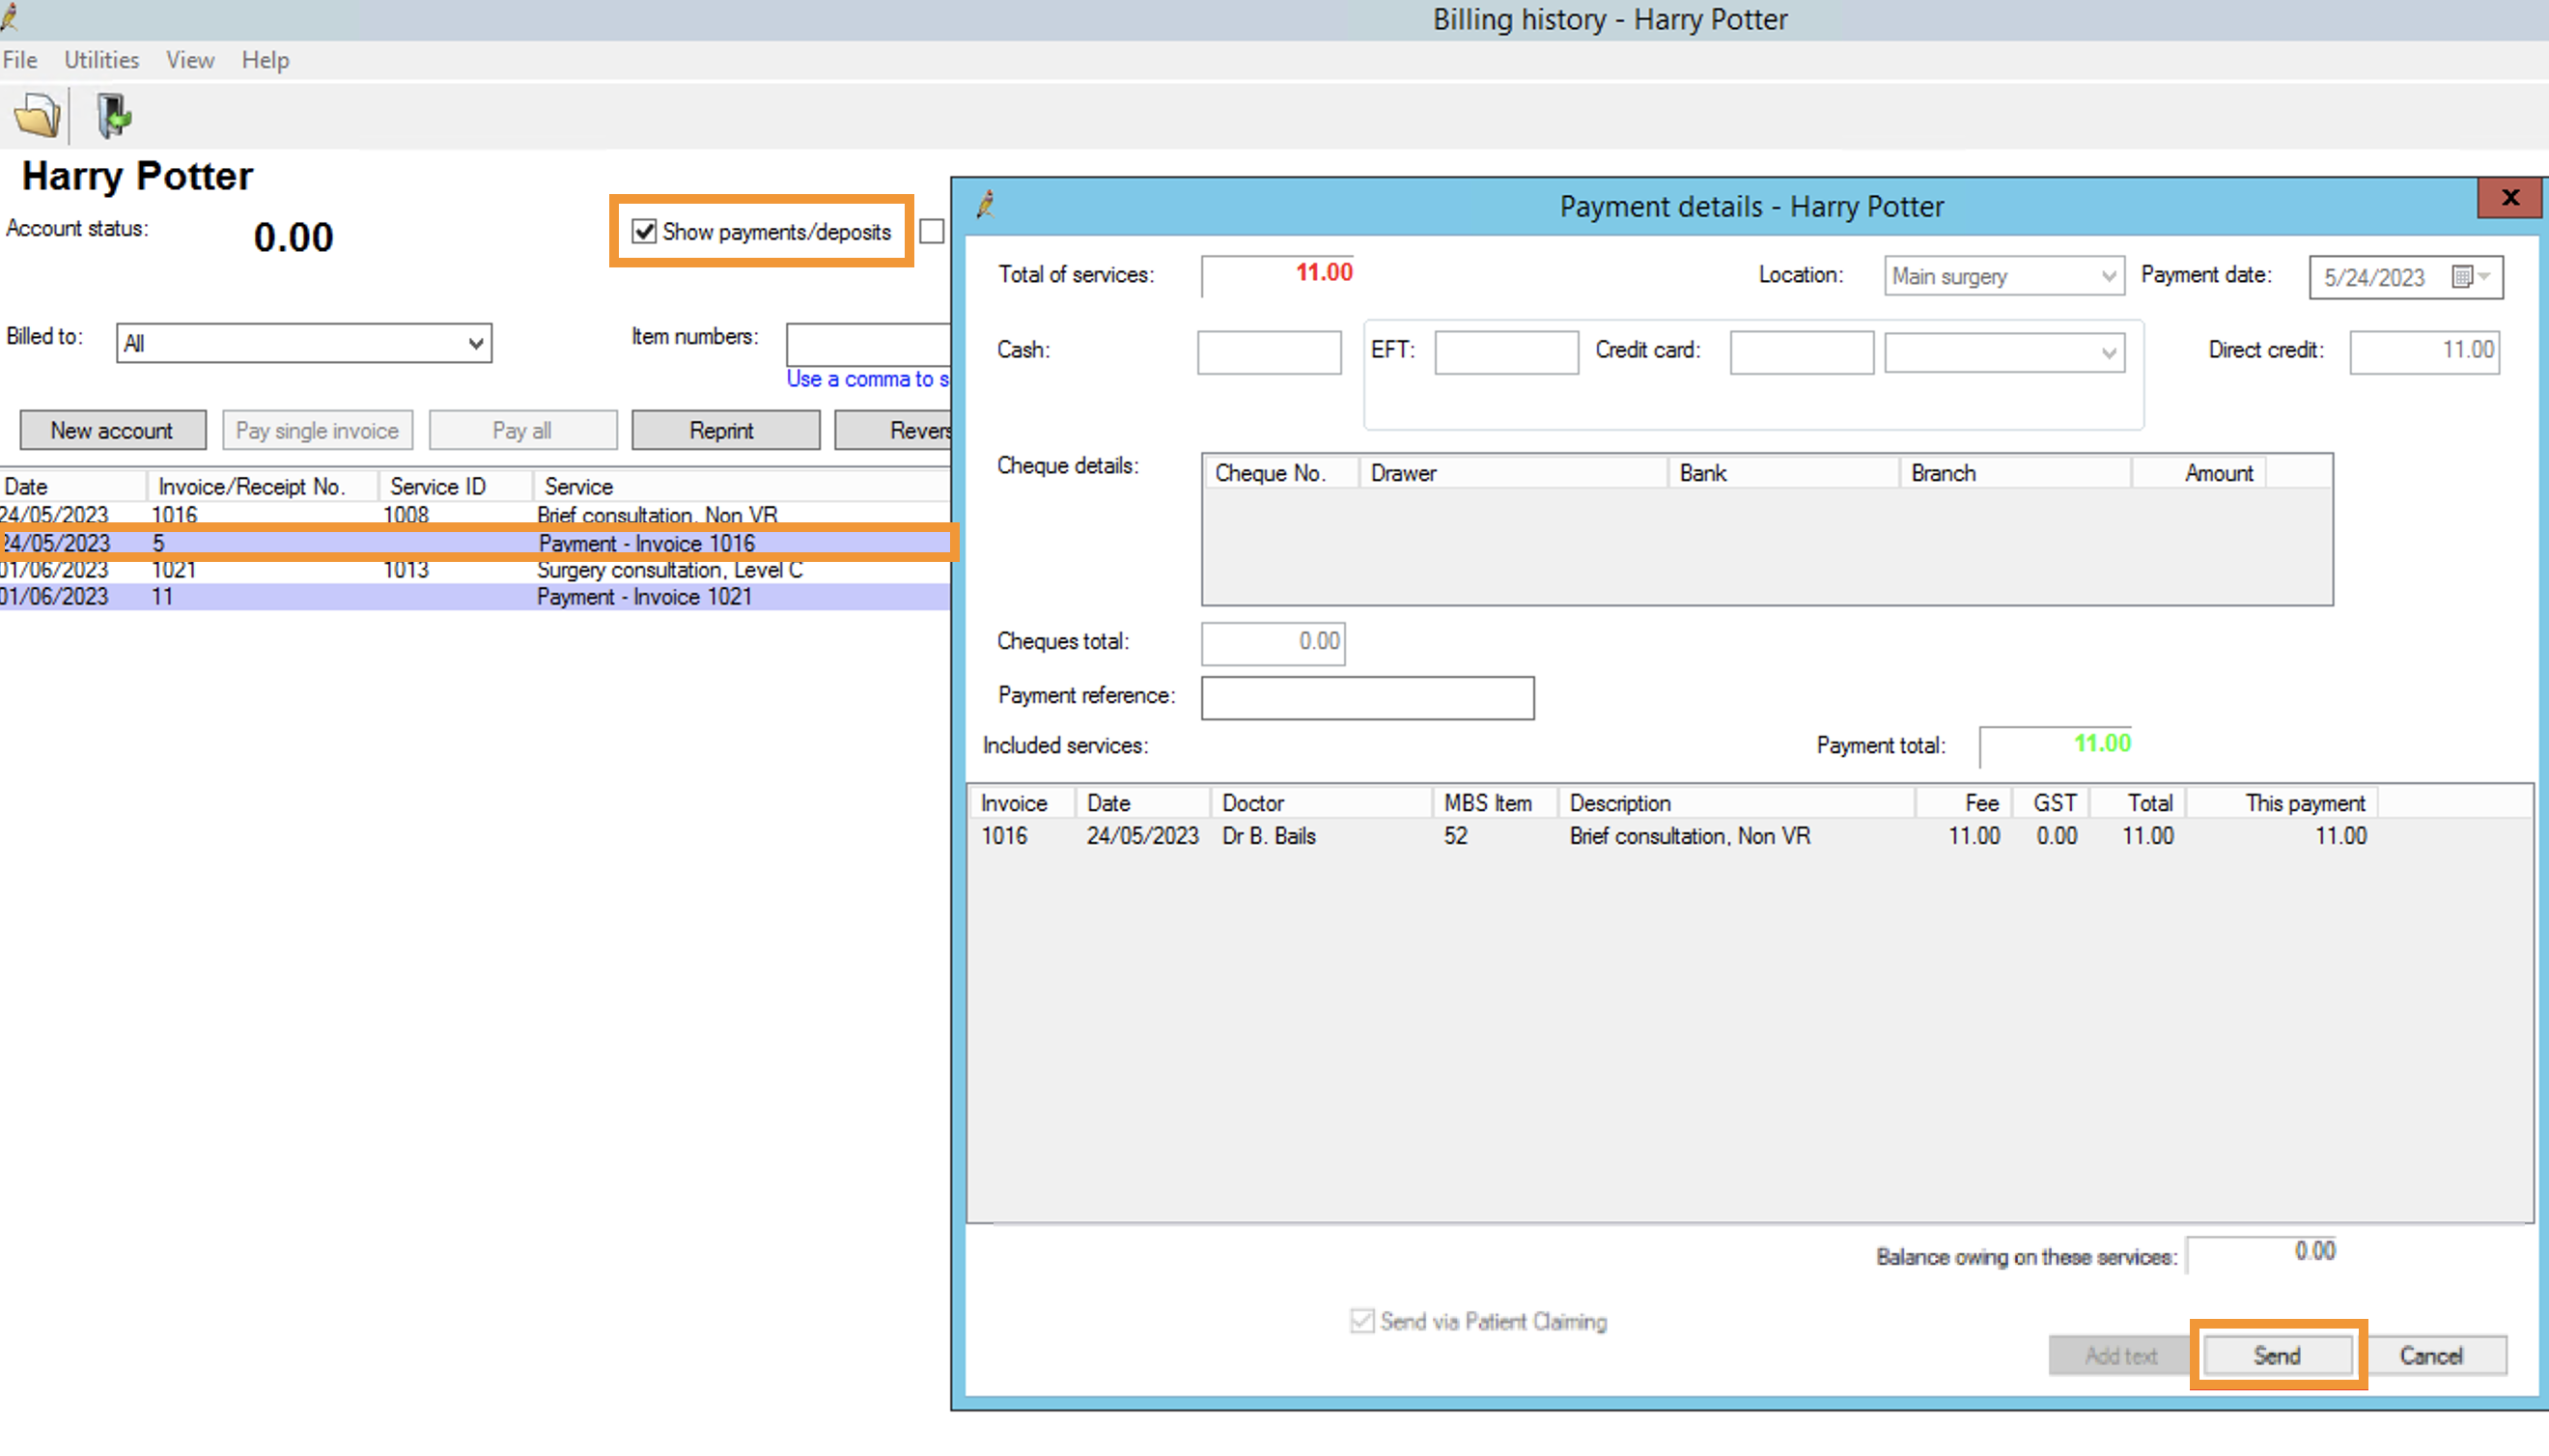
Task: Close the Payment details dialog
Action: coord(2509,197)
